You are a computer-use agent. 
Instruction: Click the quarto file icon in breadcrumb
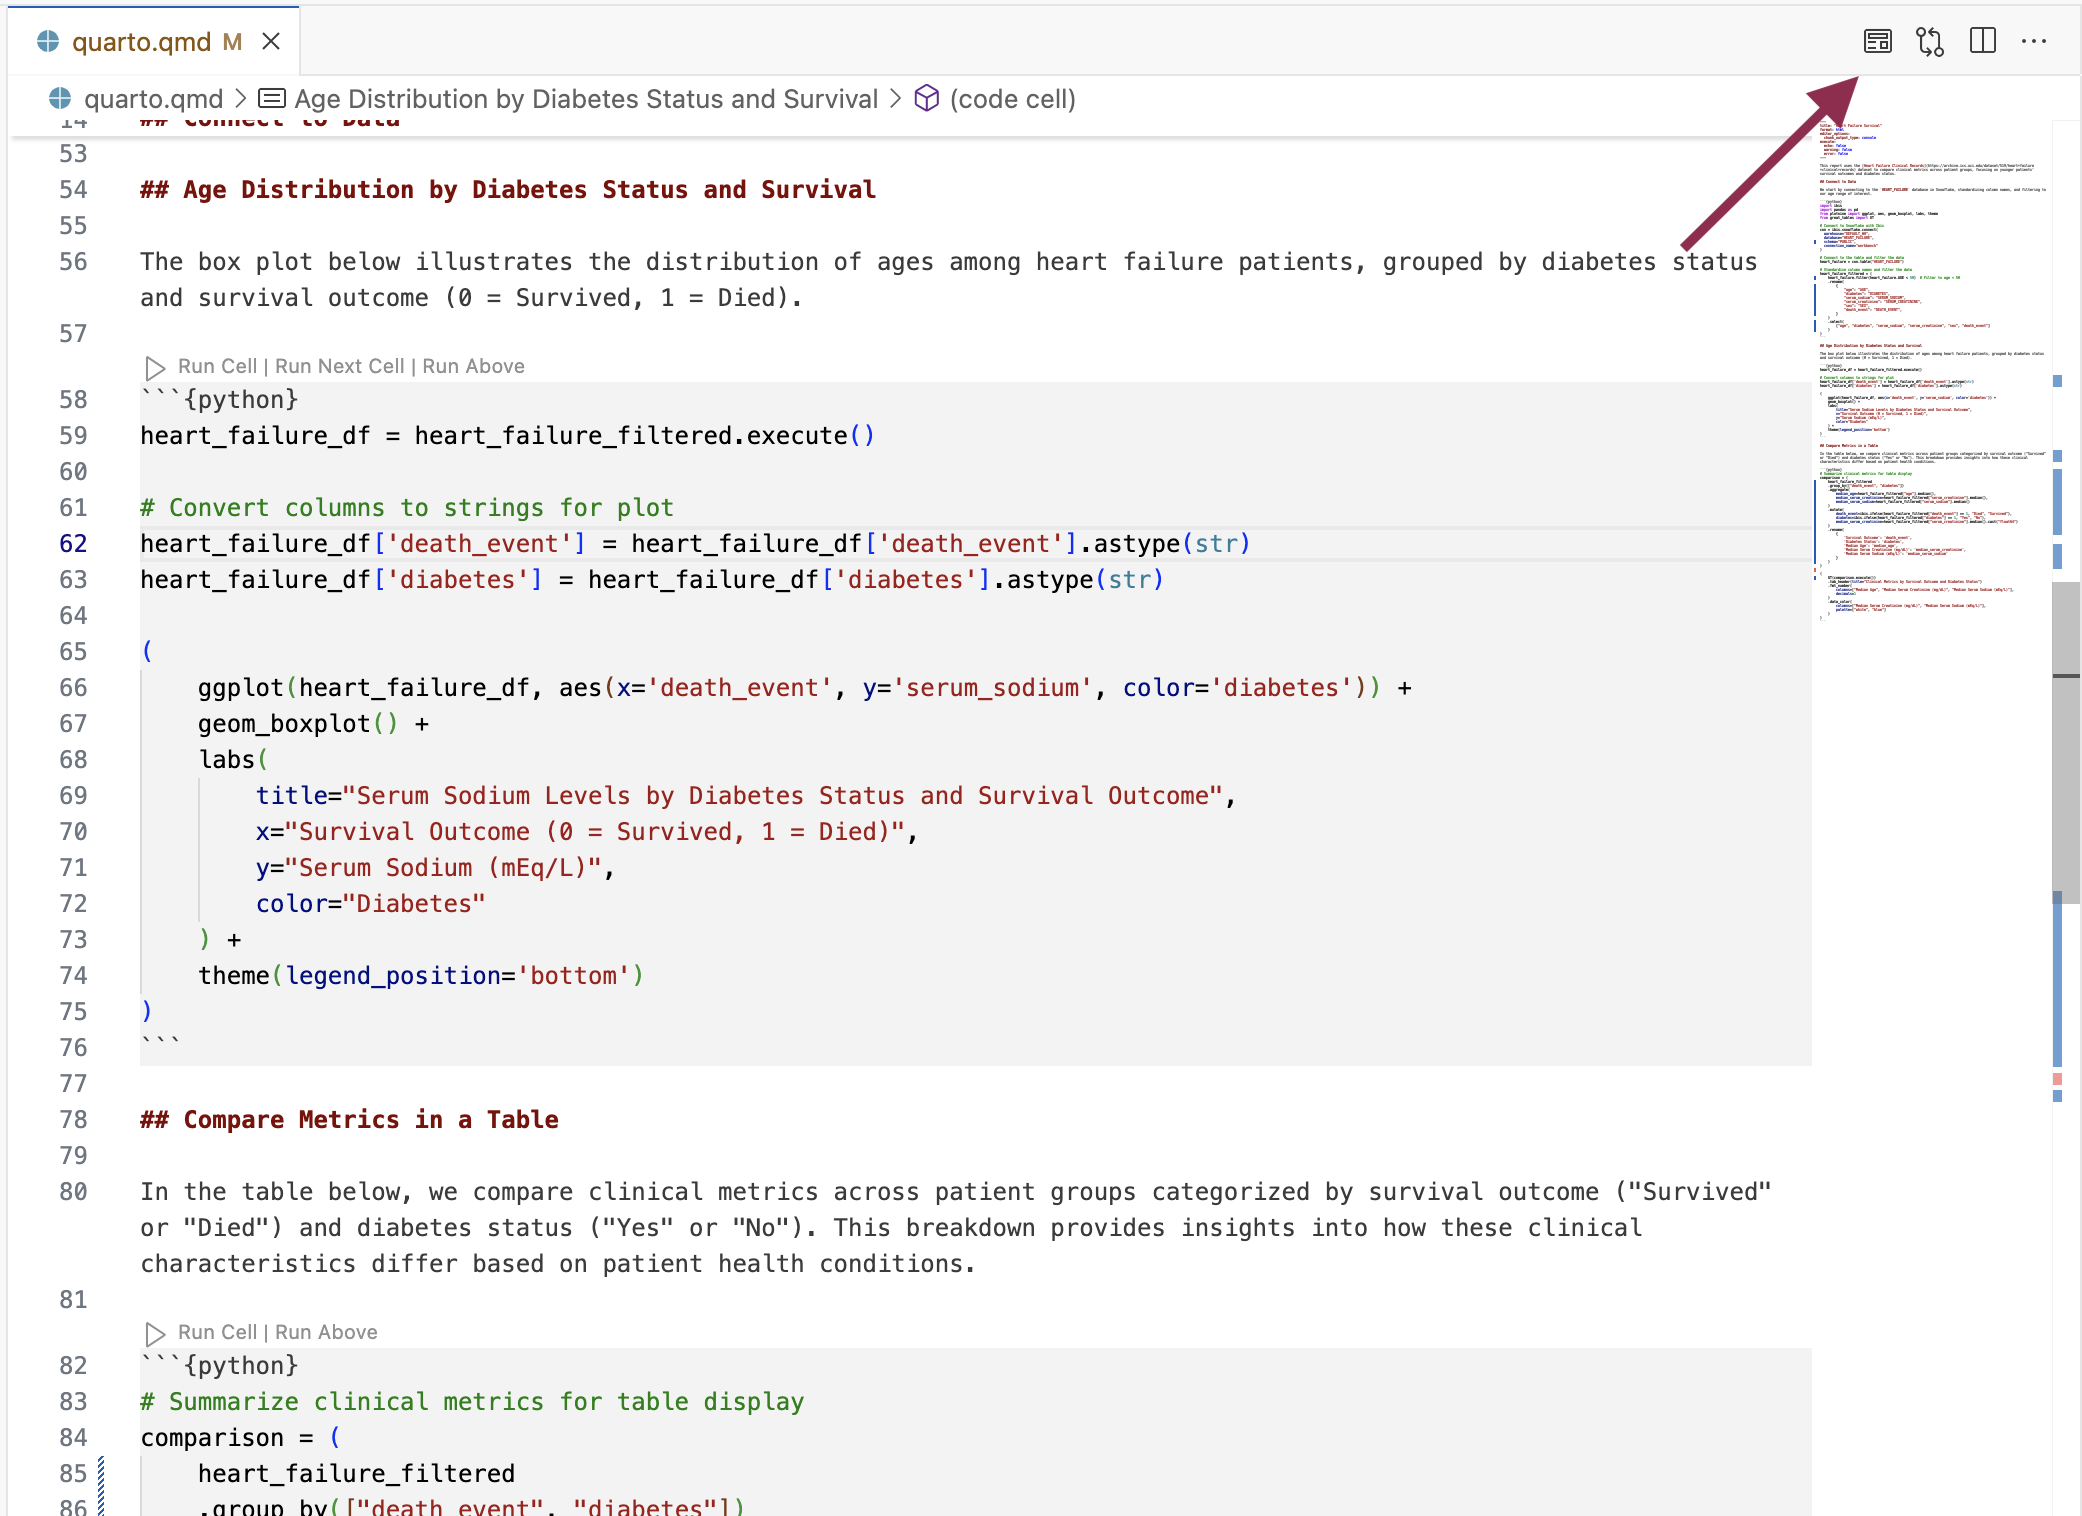pyautogui.click(x=60, y=98)
